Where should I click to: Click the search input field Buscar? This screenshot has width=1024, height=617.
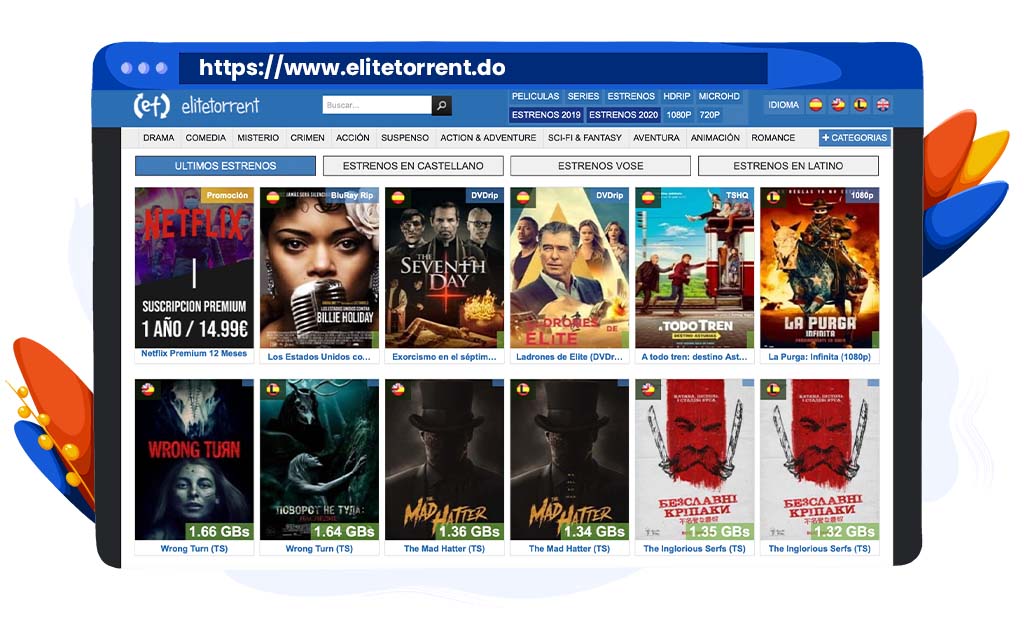tap(377, 105)
